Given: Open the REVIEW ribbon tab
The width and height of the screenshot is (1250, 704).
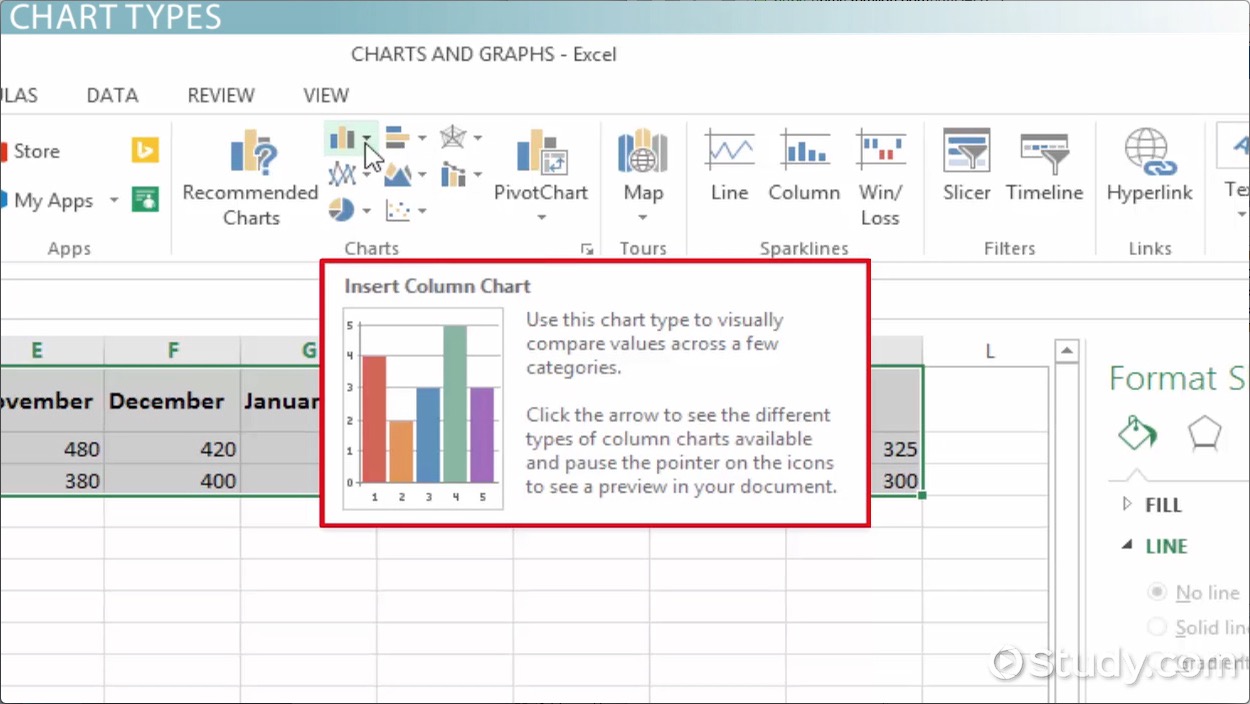Looking at the screenshot, I should coord(221,95).
